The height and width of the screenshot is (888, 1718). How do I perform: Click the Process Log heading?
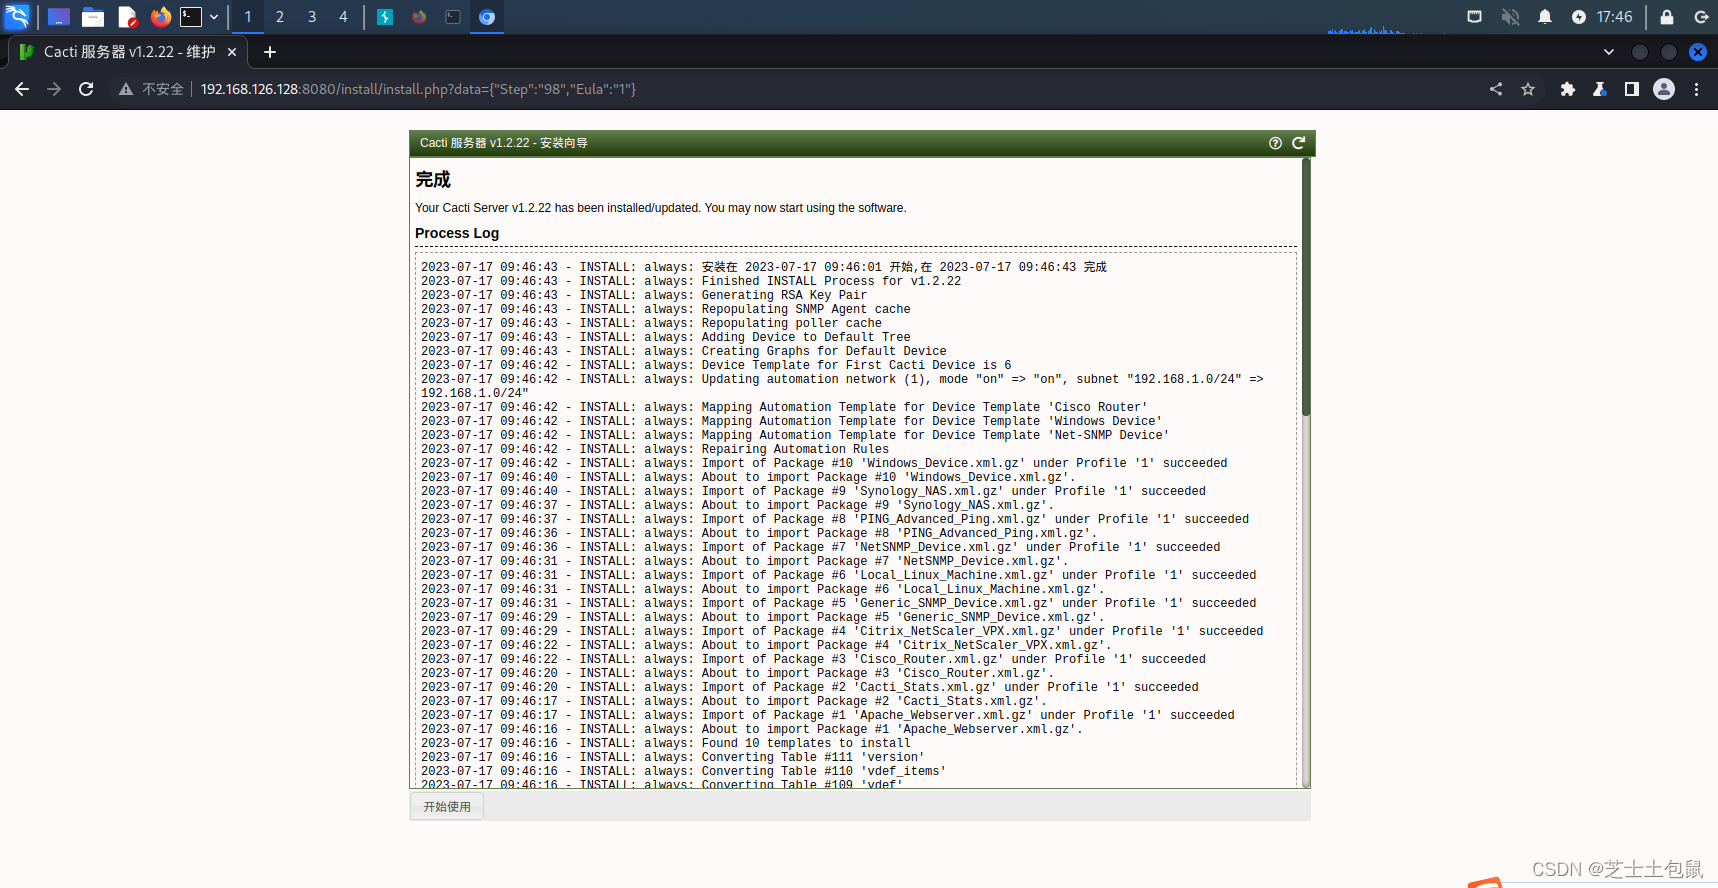click(x=457, y=233)
